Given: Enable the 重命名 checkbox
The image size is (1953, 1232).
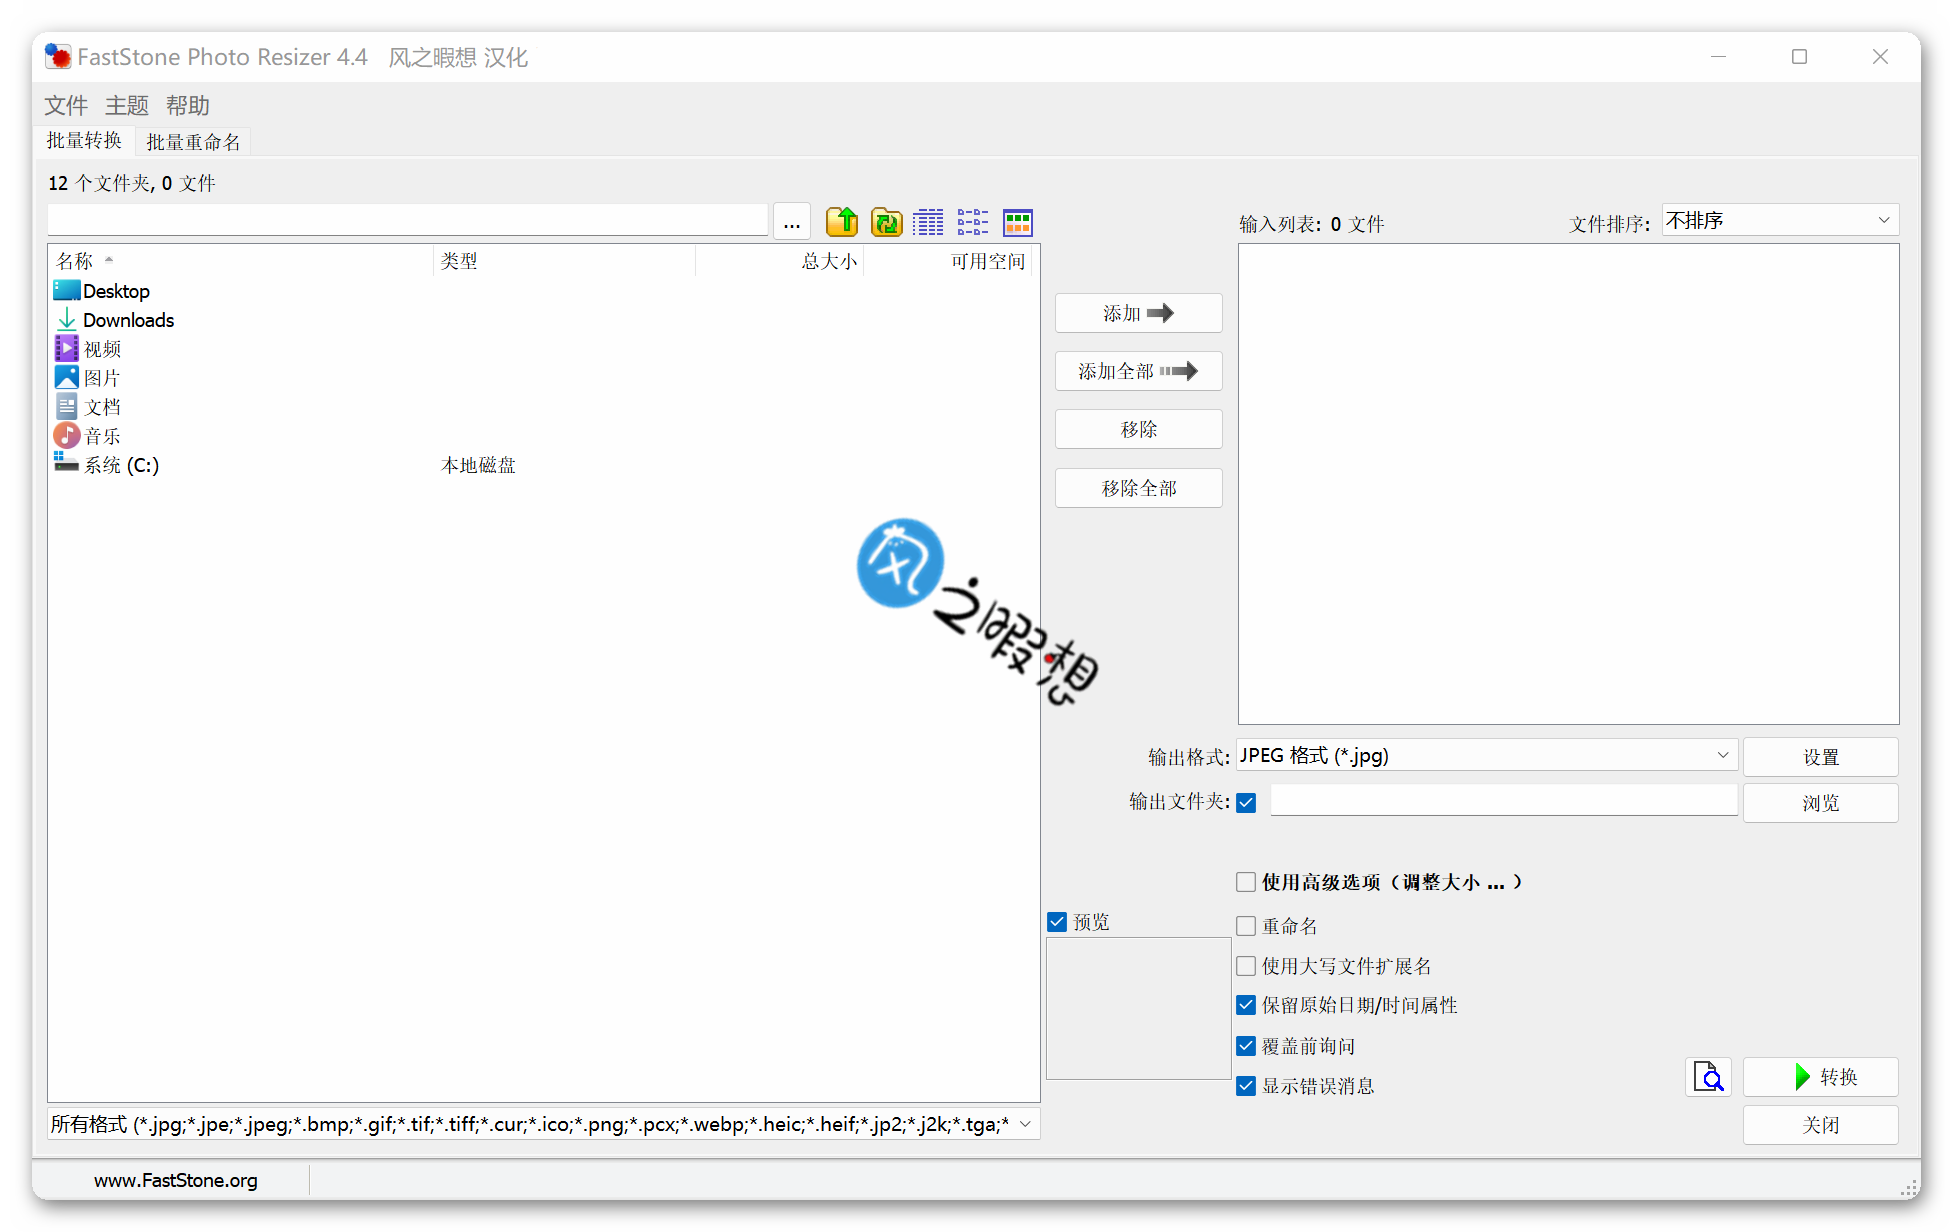Looking at the screenshot, I should click(x=1246, y=926).
